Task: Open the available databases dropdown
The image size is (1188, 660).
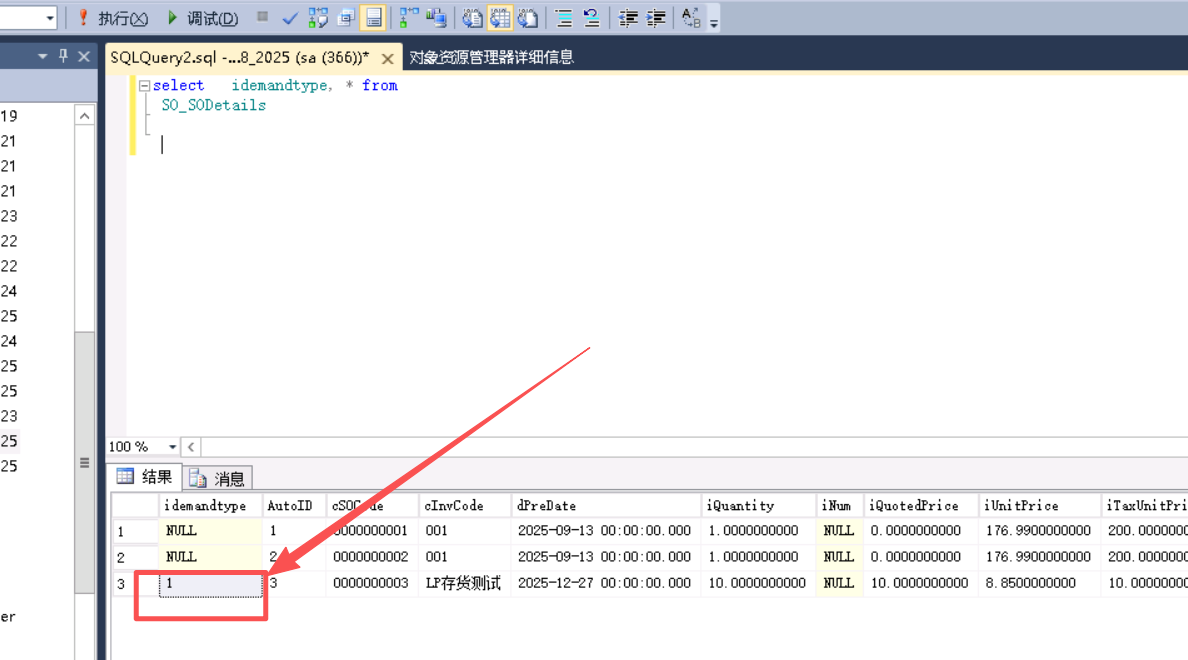Action: (x=50, y=18)
